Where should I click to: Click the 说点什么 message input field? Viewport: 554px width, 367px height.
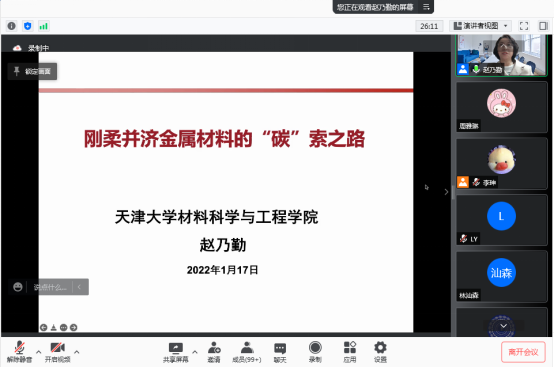coord(50,287)
